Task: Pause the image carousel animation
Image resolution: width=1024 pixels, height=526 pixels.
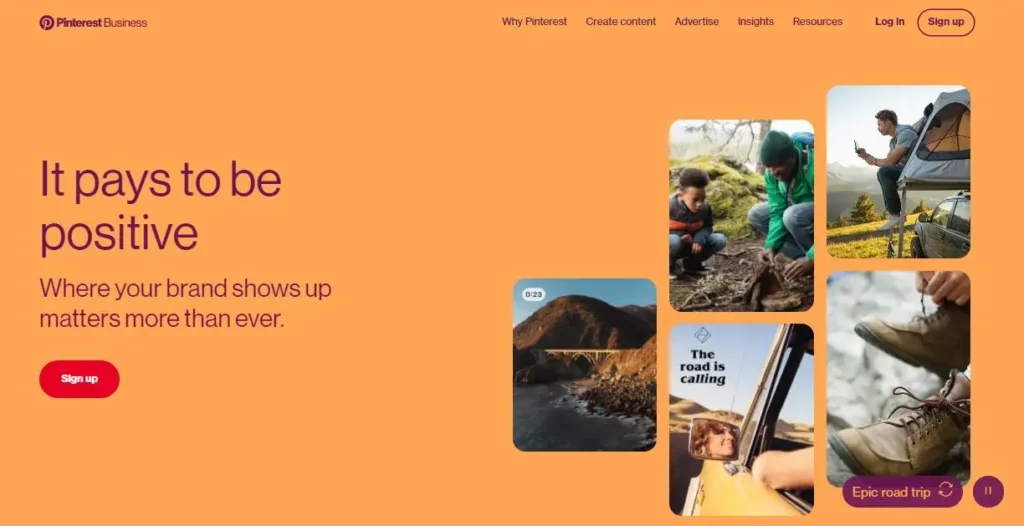Action: pos(988,491)
